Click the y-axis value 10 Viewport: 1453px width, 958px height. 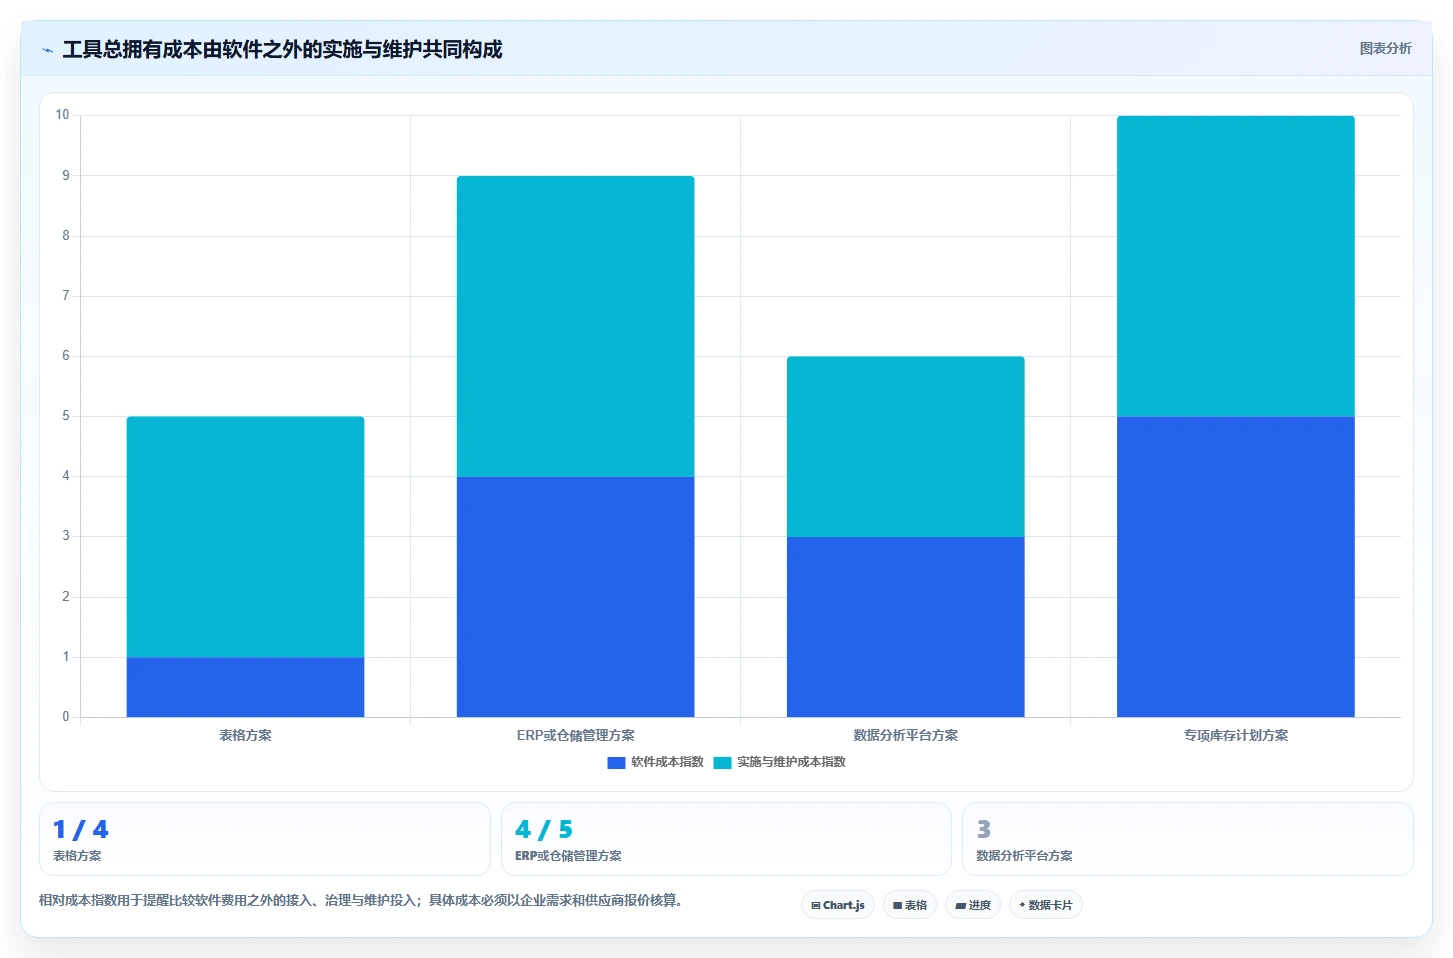pyautogui.click(x=62, y=115)
